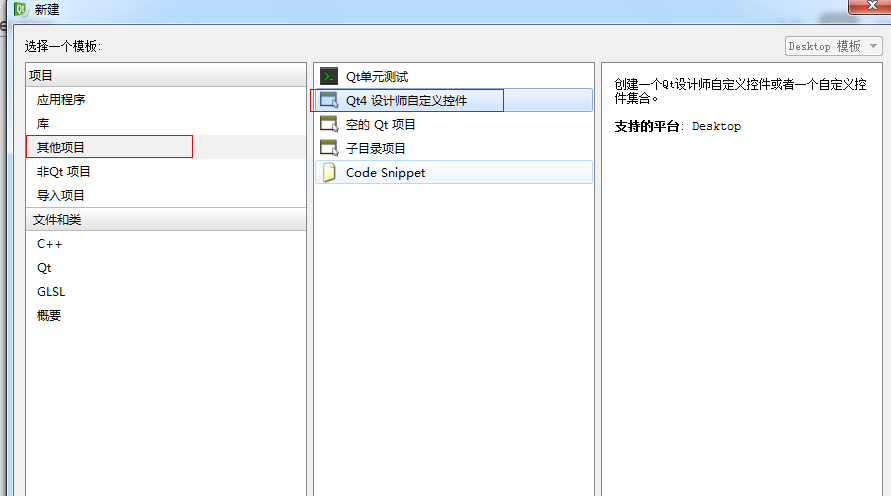Click the Qt4 设计师自定义控件 icon

coord(329,101)
